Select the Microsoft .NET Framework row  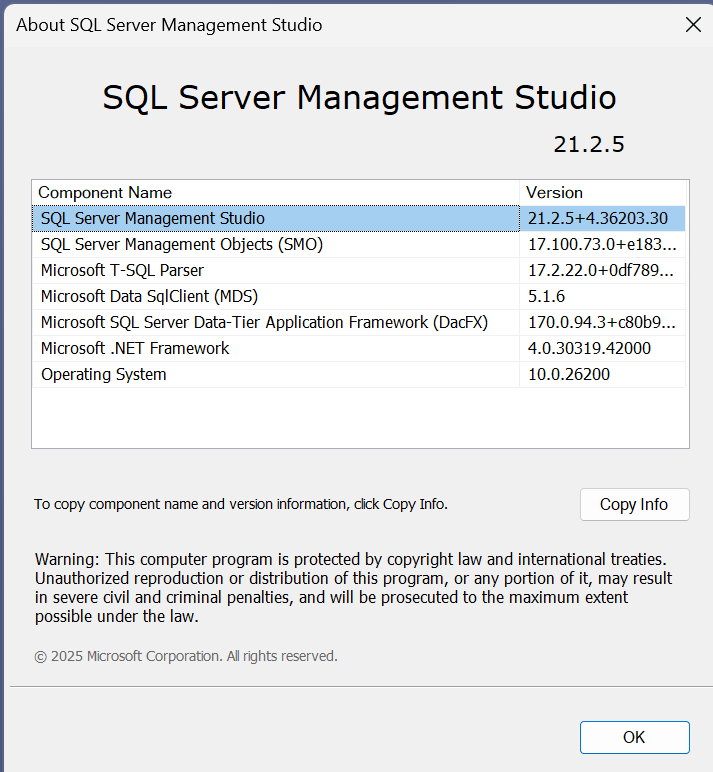[358, 349]
